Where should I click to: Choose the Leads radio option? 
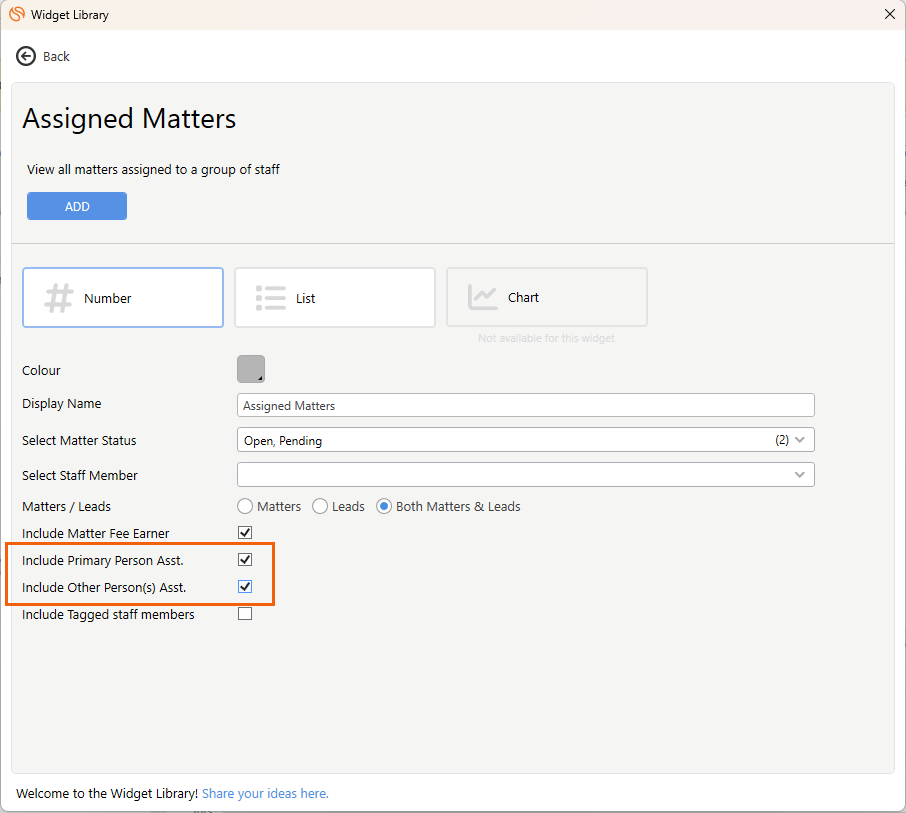coord(320,507)
